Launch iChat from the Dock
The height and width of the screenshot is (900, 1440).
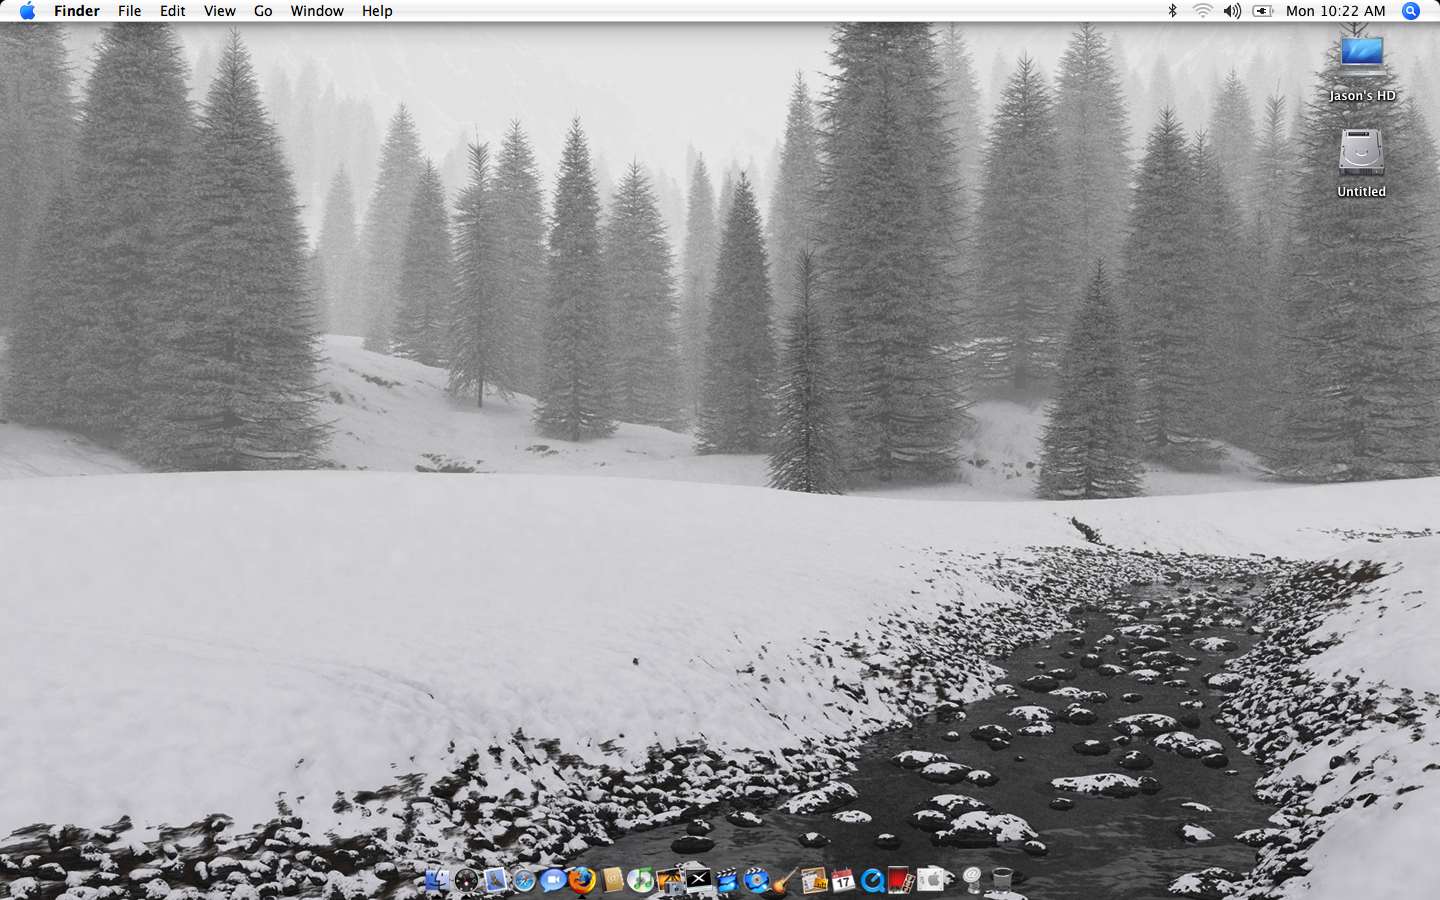click(553, 880)
